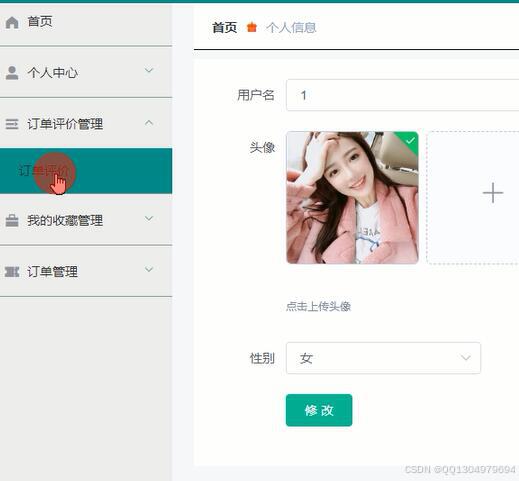
Task: Go to 首页 in the breadcrumb
Action: tap(225, 27)
